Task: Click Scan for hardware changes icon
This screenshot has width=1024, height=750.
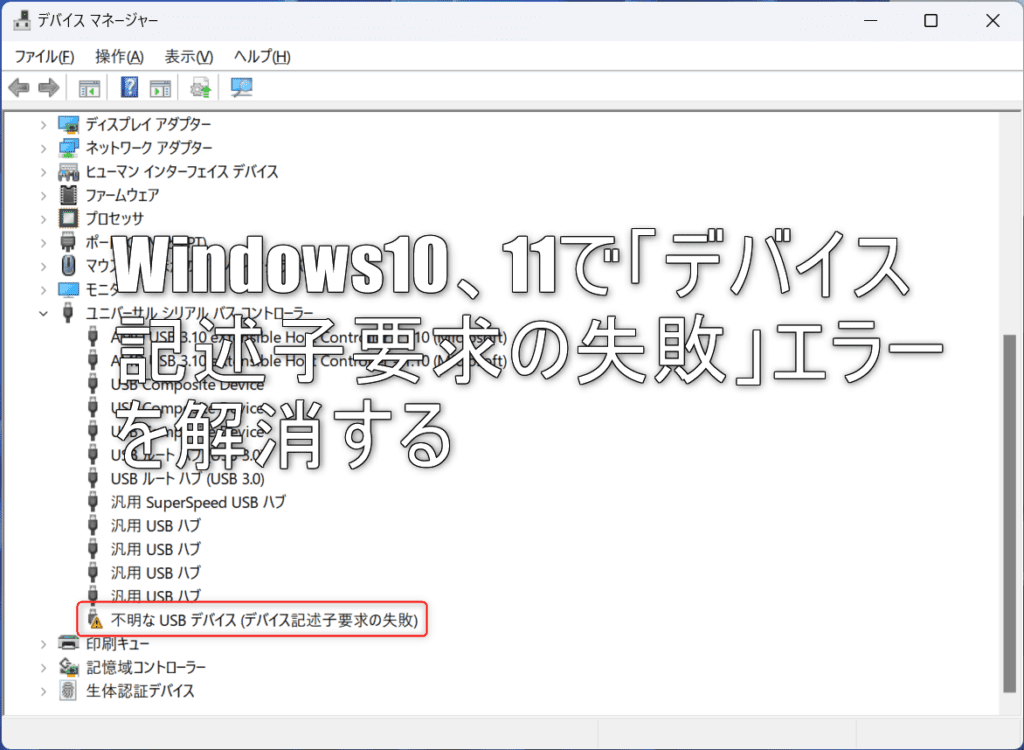Action: click(242, 87)
